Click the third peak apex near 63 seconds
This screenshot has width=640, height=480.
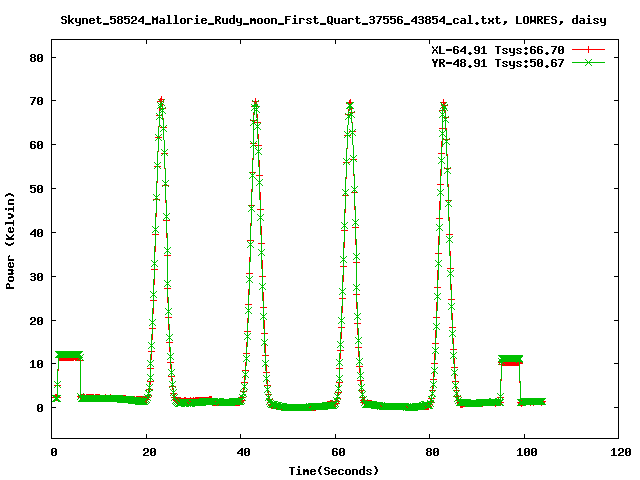point(350,104)
